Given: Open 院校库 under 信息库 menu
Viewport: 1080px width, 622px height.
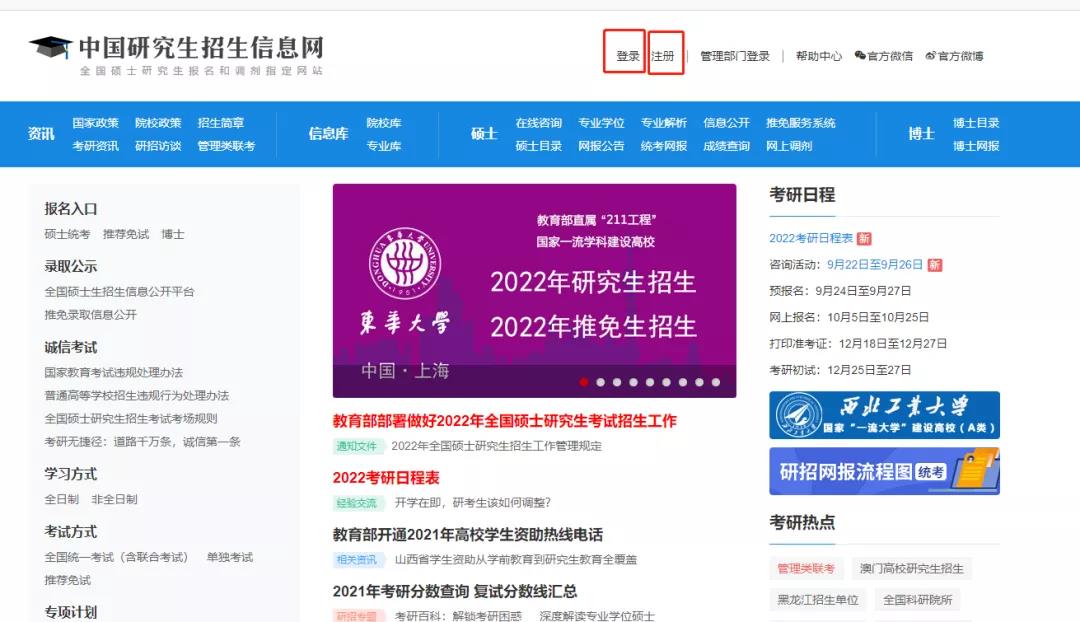Looking at the screenshot, I should tap(383, 123).
